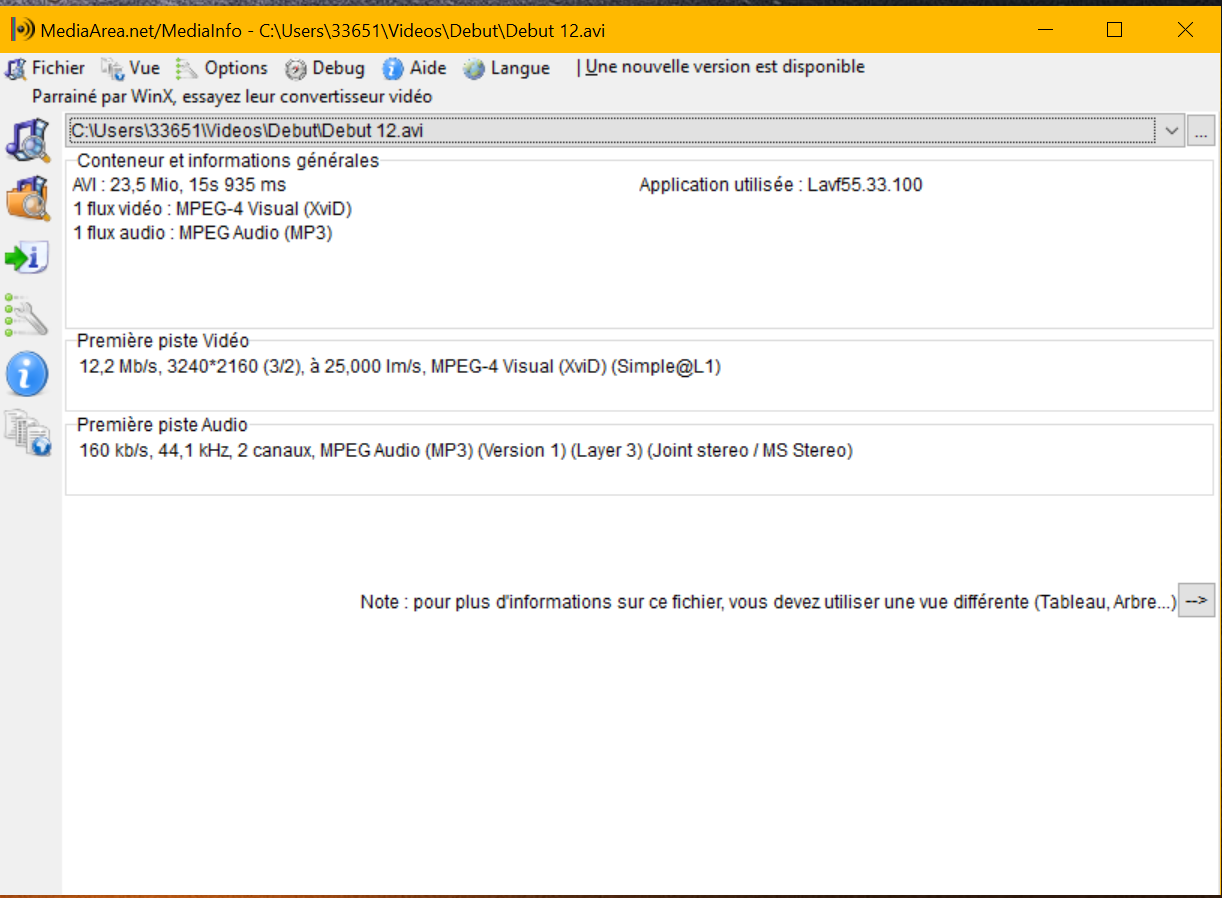Click the Langue globe icon
1222x898 pixels.
point(474,69)
